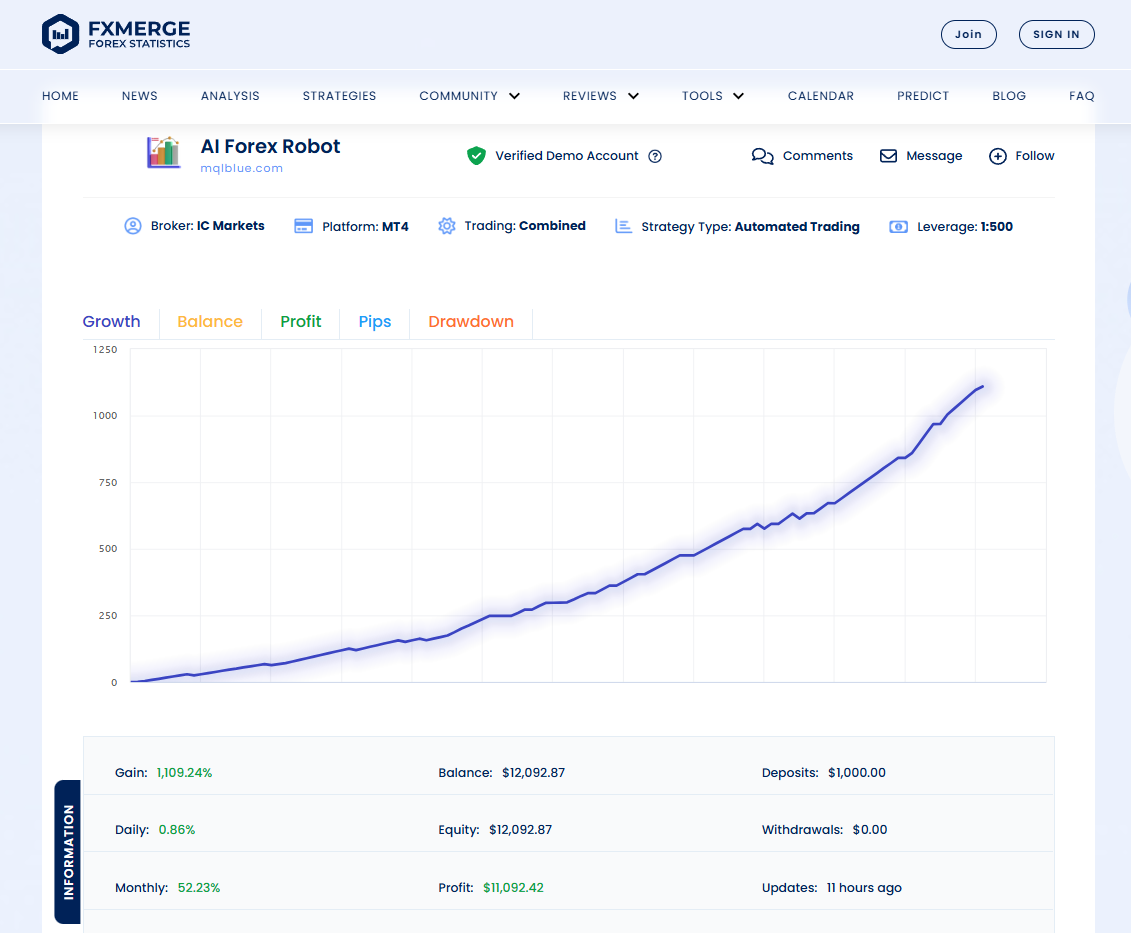Click the green verified shield badge

click(476, 156)
